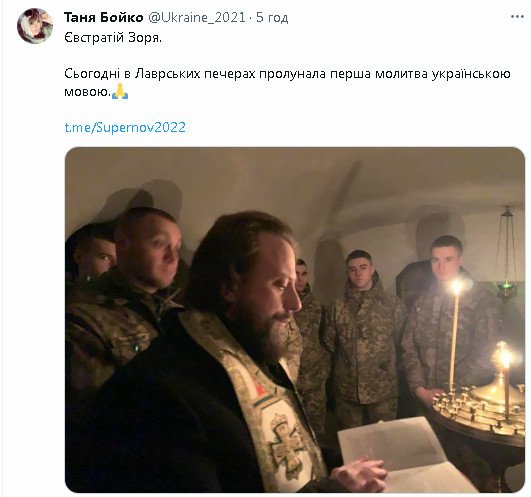Click the display name Таня Бойко
This screenshot has width=531, height=497.
104,17
